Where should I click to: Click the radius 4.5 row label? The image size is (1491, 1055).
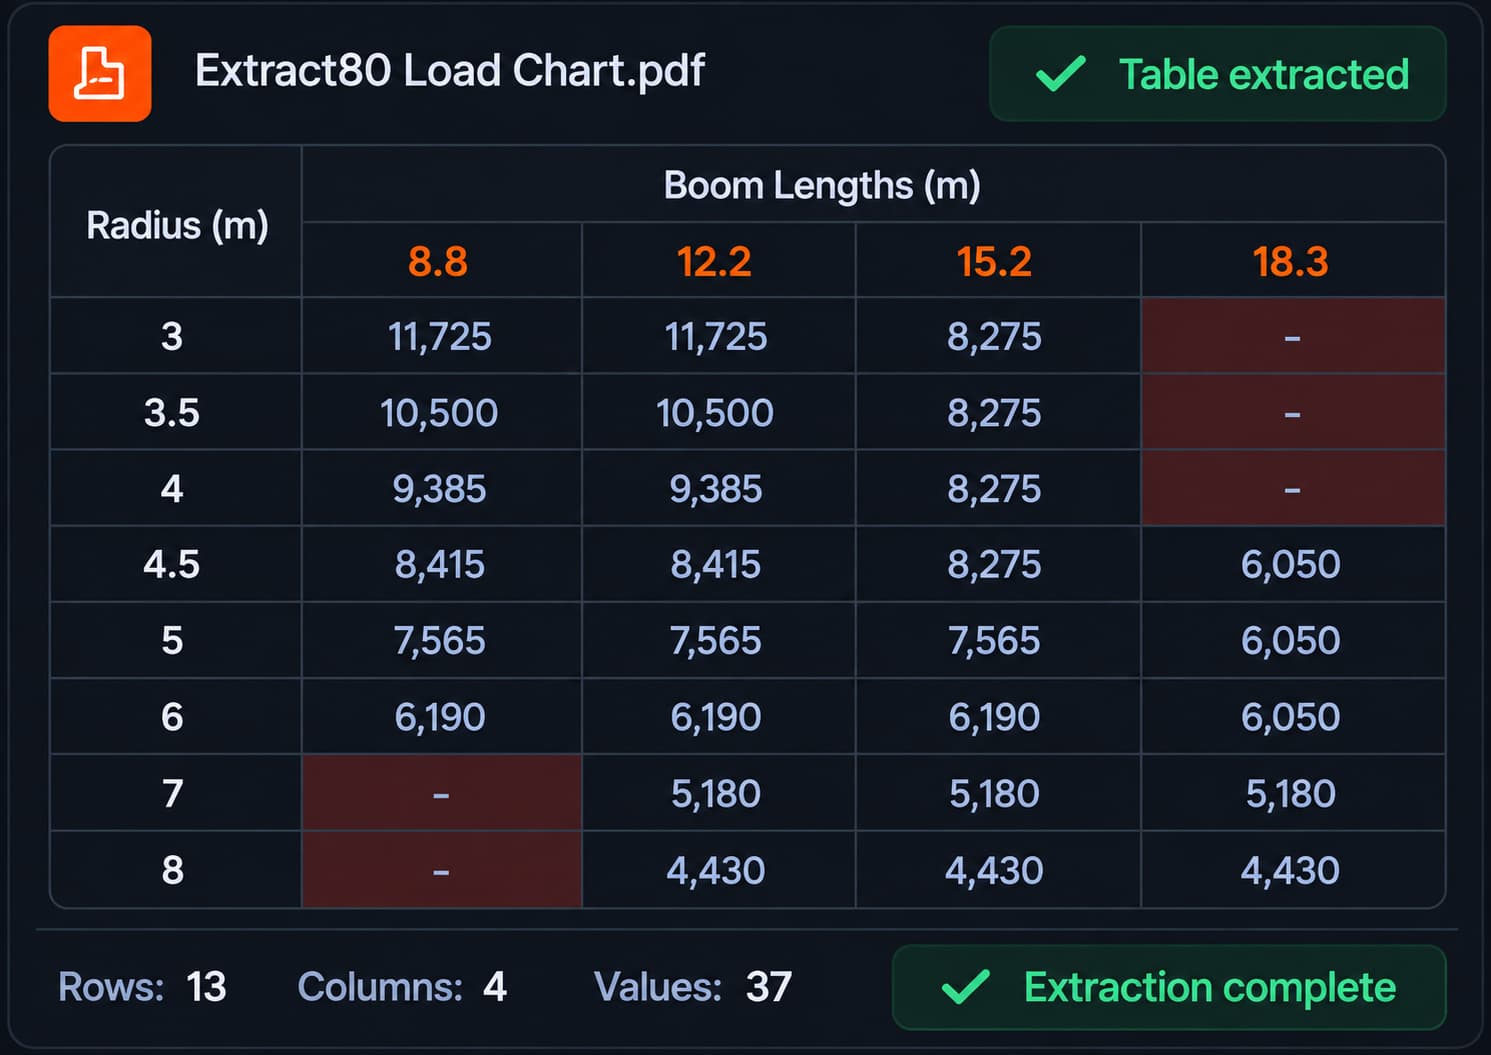click(172, 565)
